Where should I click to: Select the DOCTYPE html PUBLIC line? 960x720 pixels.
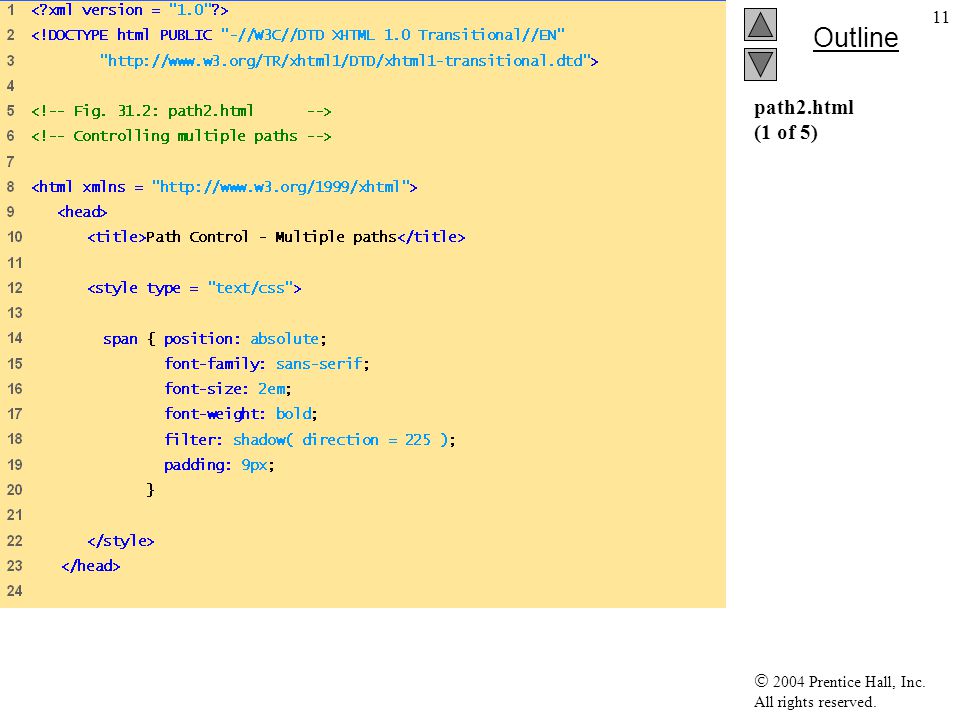pyautogui.click(x=298, y=35)
